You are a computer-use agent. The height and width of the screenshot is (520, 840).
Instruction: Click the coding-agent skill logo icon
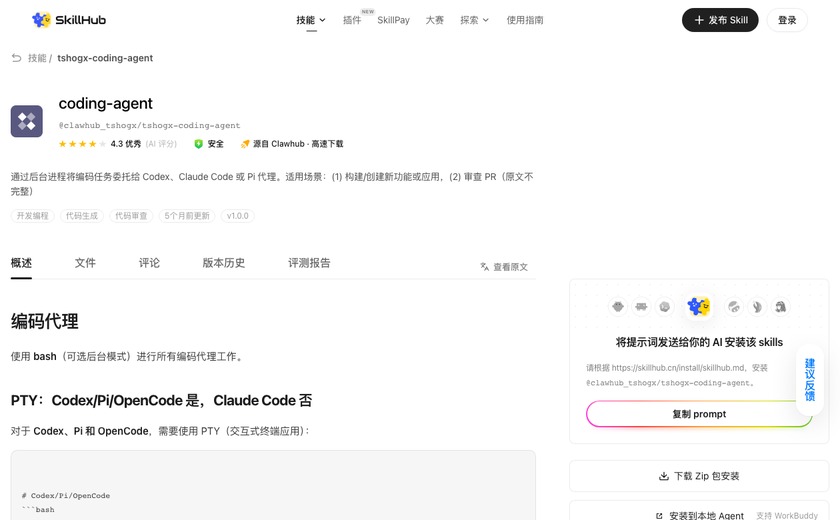(x=27, y=121)
